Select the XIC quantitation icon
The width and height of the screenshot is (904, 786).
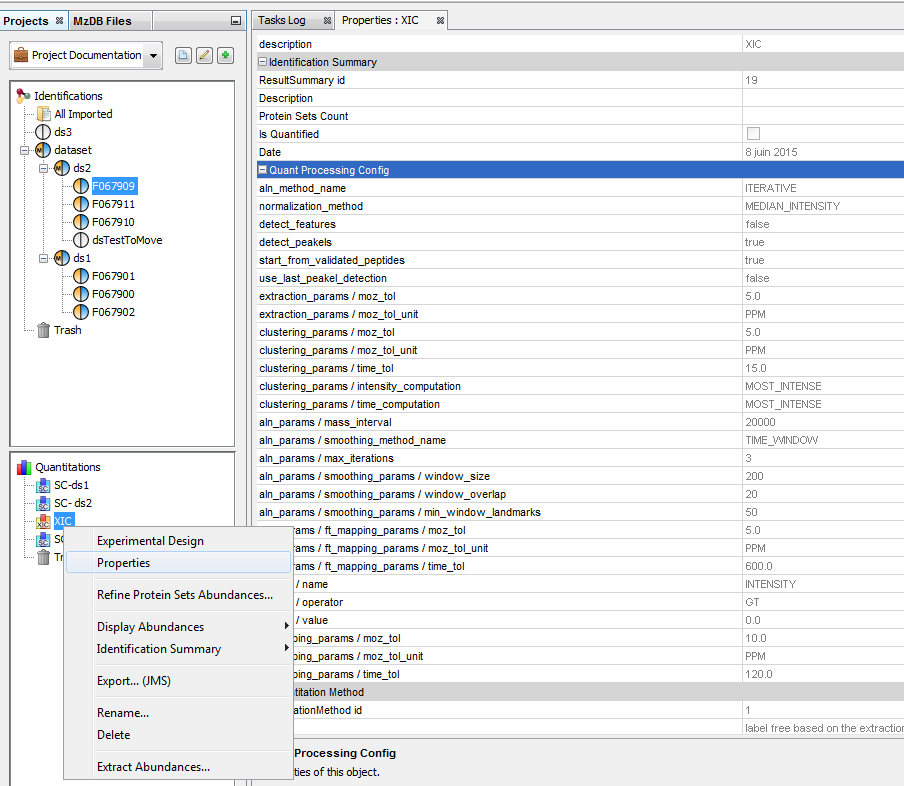43,521
